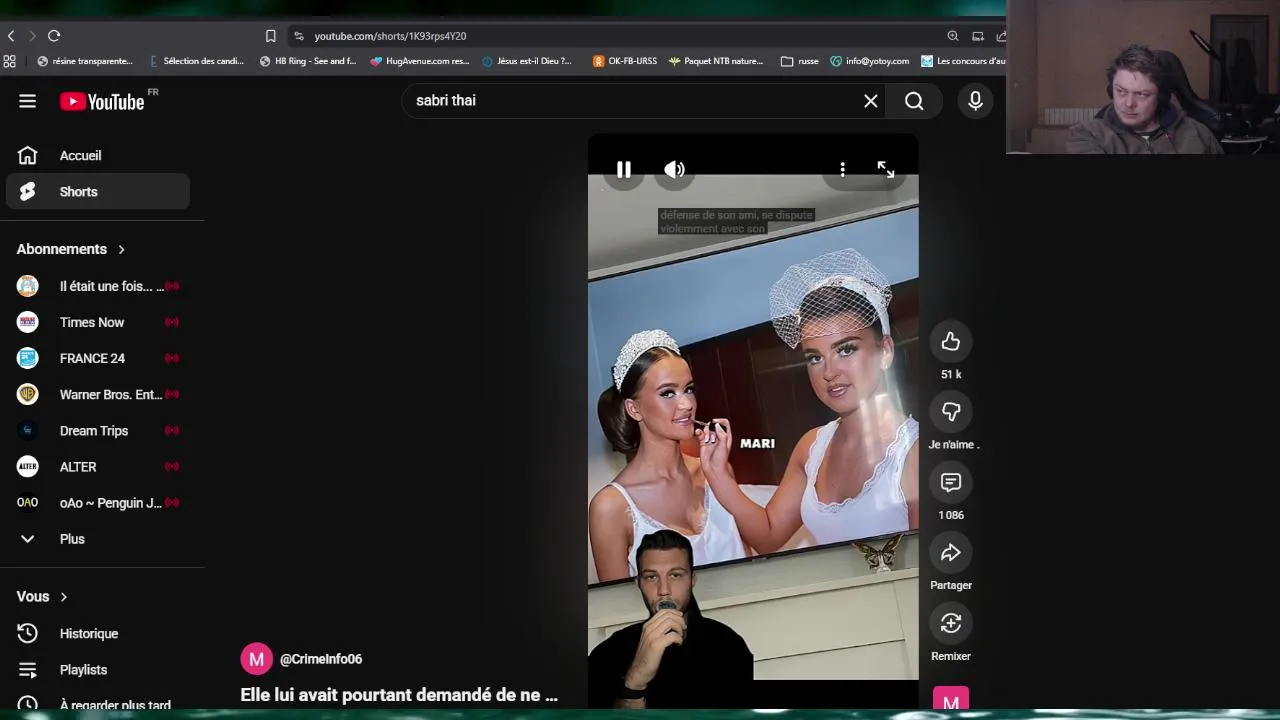Share the Short via Partager
1280x720 pixels.
point(951,553)
